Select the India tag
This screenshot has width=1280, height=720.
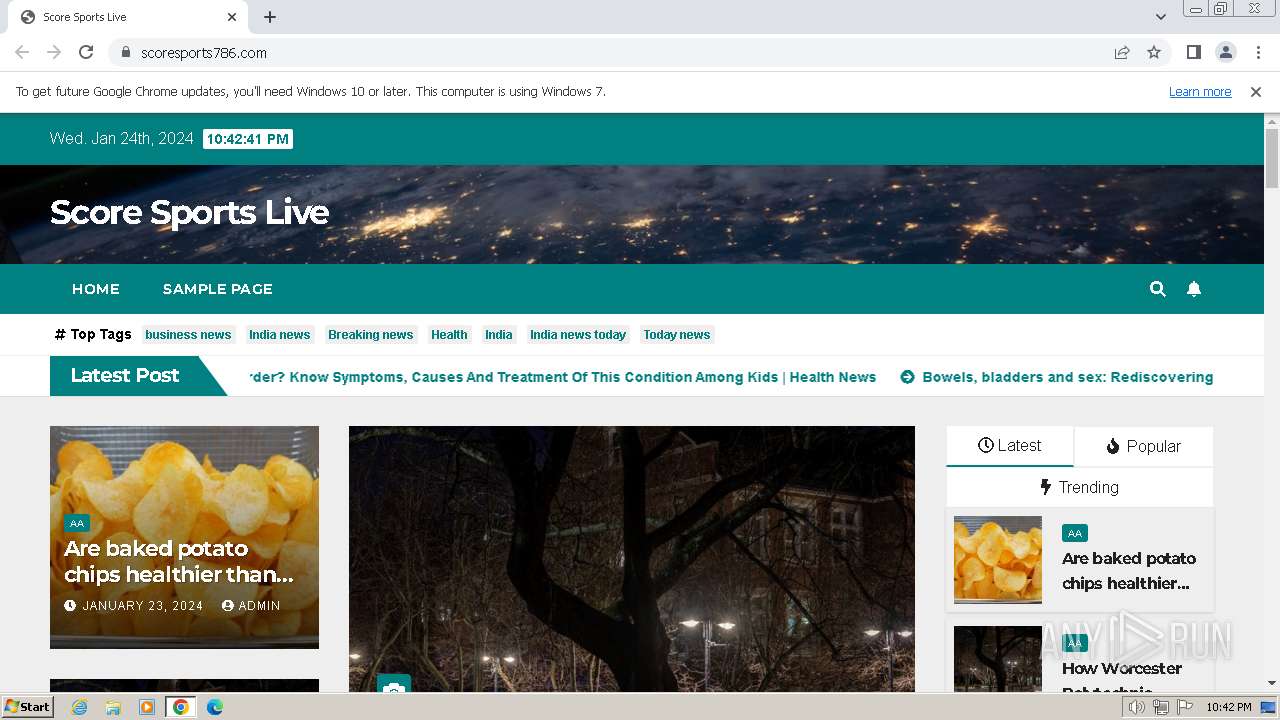pyautogui.click(x=499, y=335)
